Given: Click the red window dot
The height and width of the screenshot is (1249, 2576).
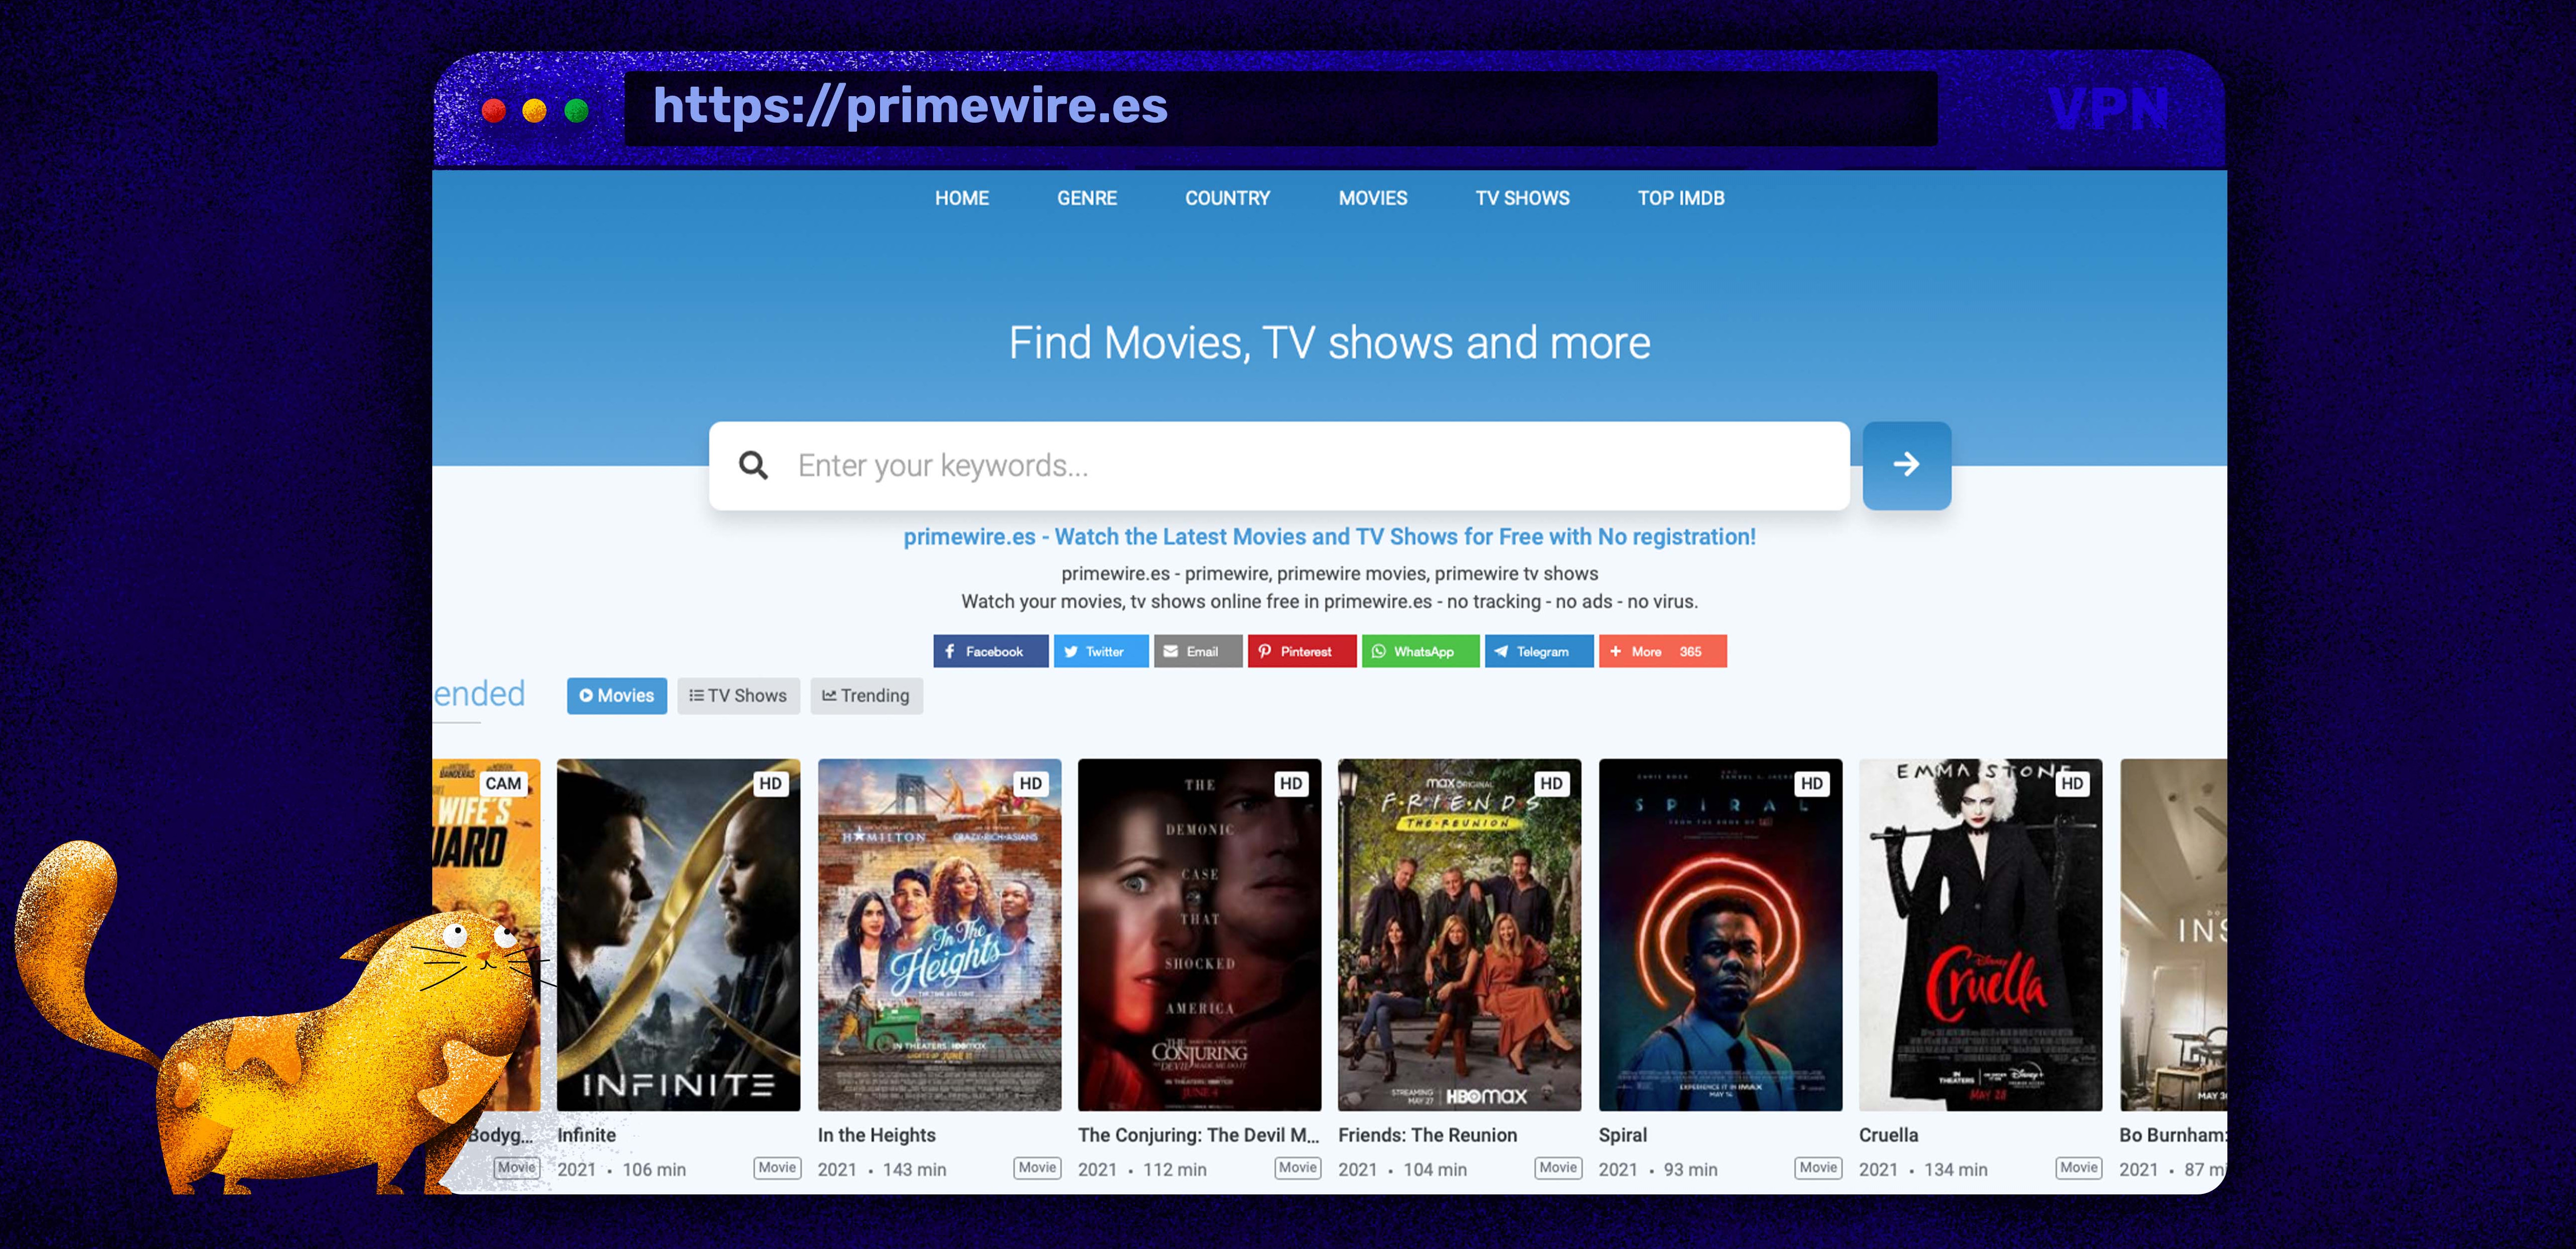Looking at the screenshot, I should (x=493, y=110).
